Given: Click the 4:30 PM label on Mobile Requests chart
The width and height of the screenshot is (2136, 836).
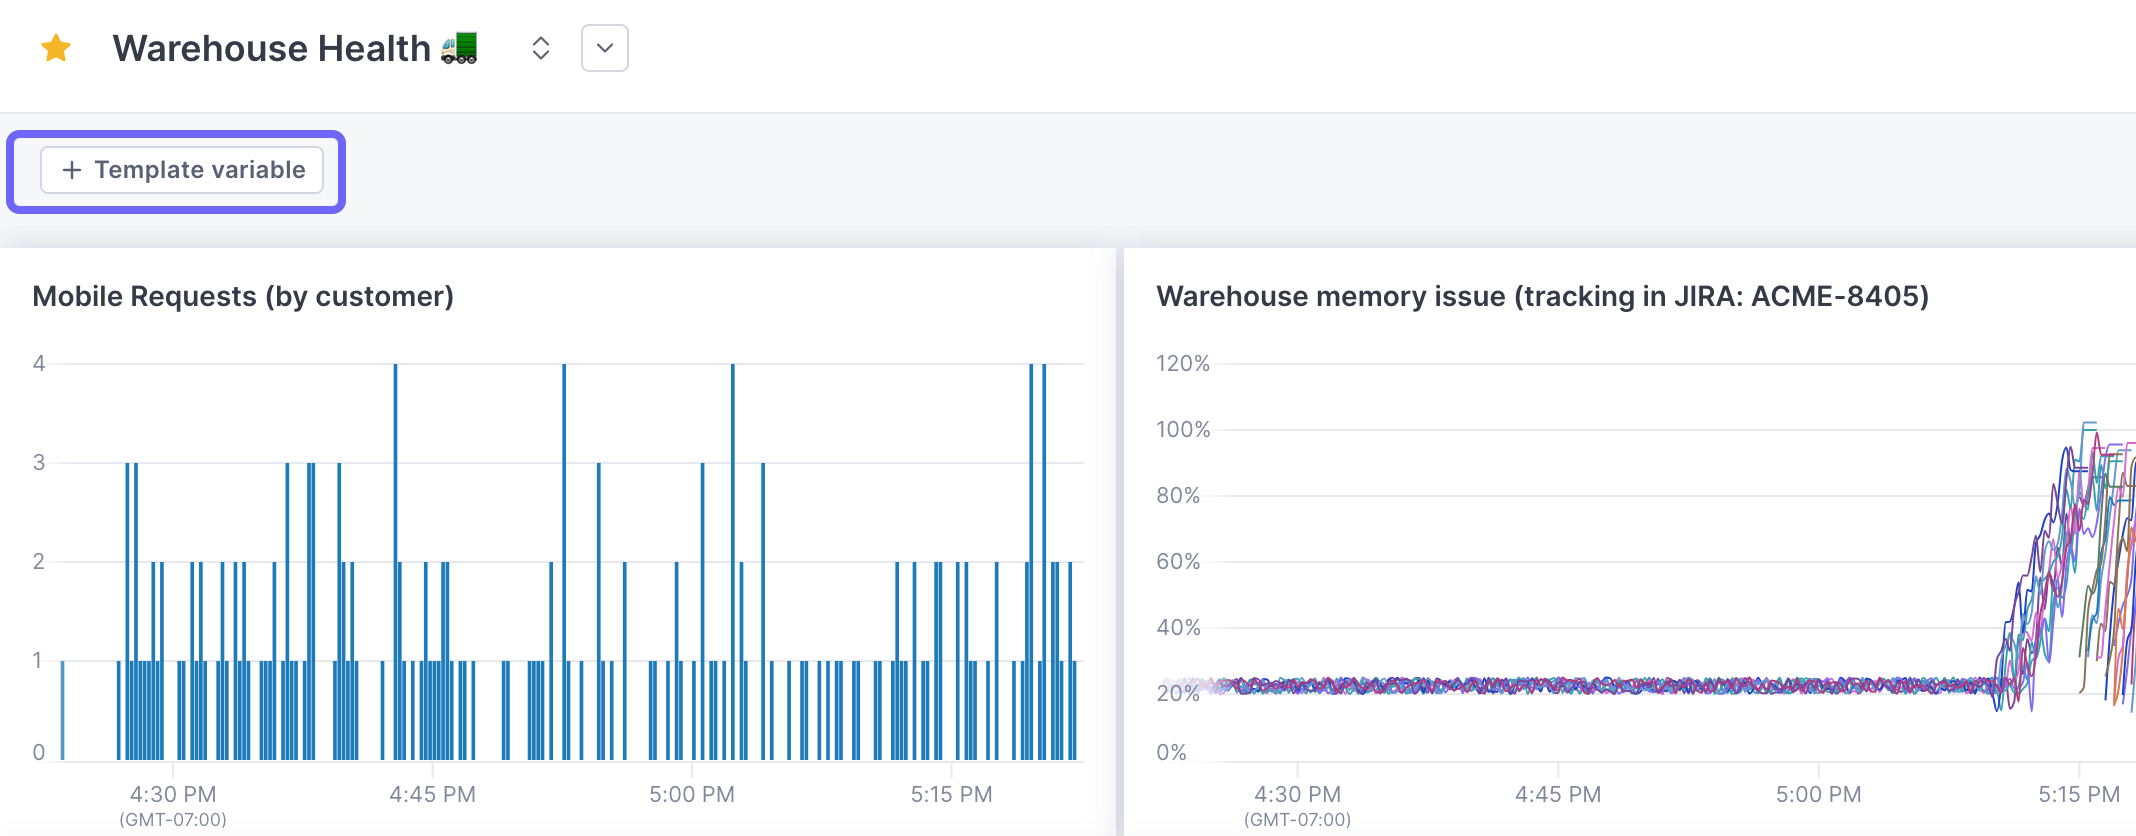Looking at the screenshot, I should (x=173, y=794).
